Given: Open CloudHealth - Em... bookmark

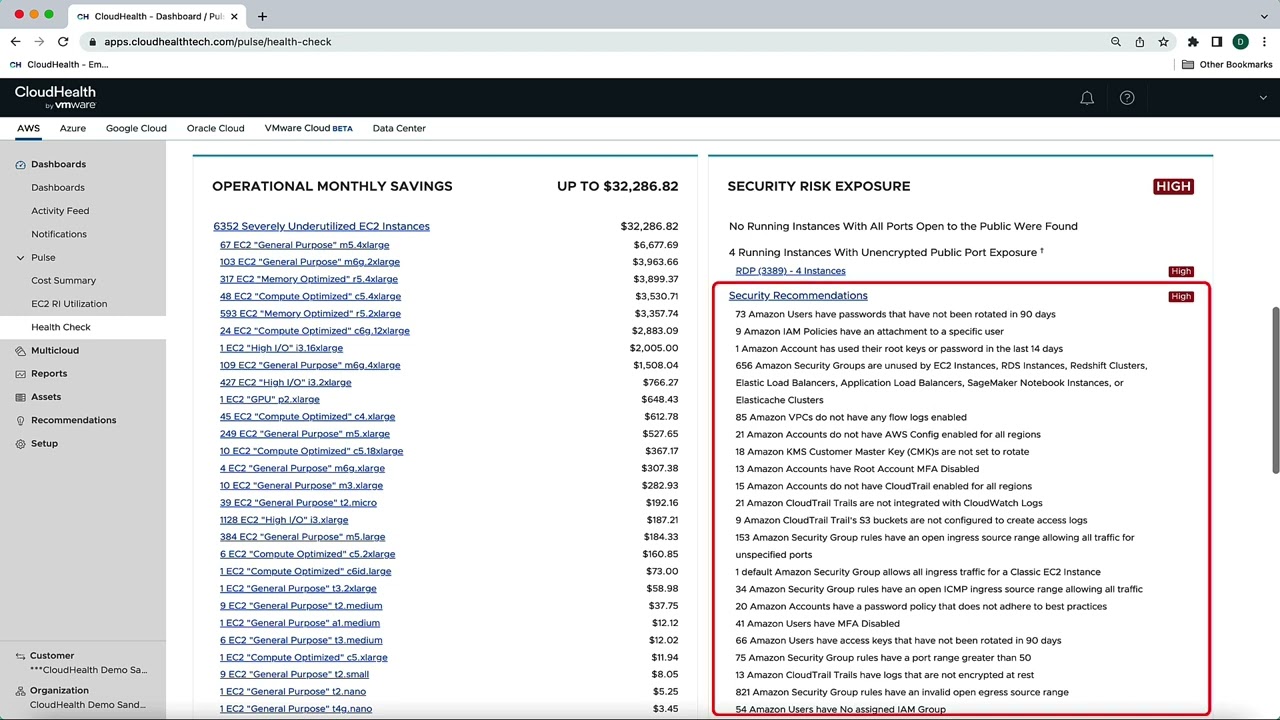Looking at the screenshot, I should pos(58,65).
